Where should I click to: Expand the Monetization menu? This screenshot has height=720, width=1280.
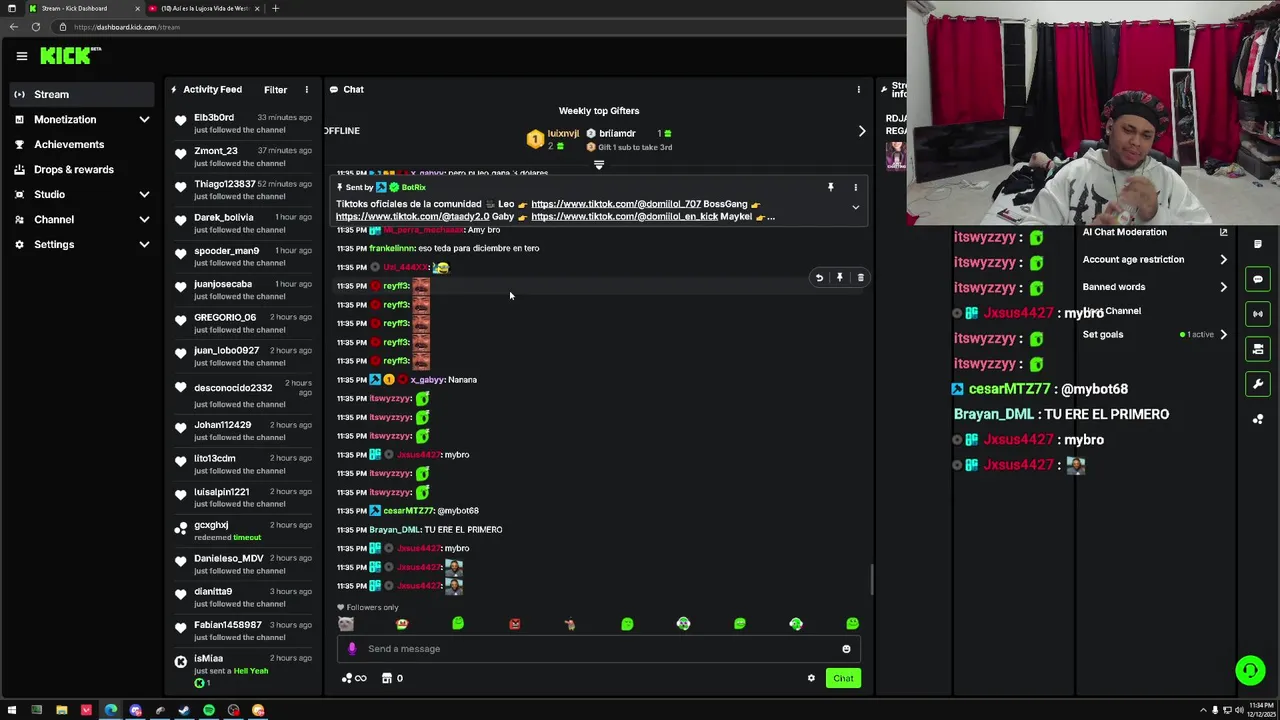82,119
